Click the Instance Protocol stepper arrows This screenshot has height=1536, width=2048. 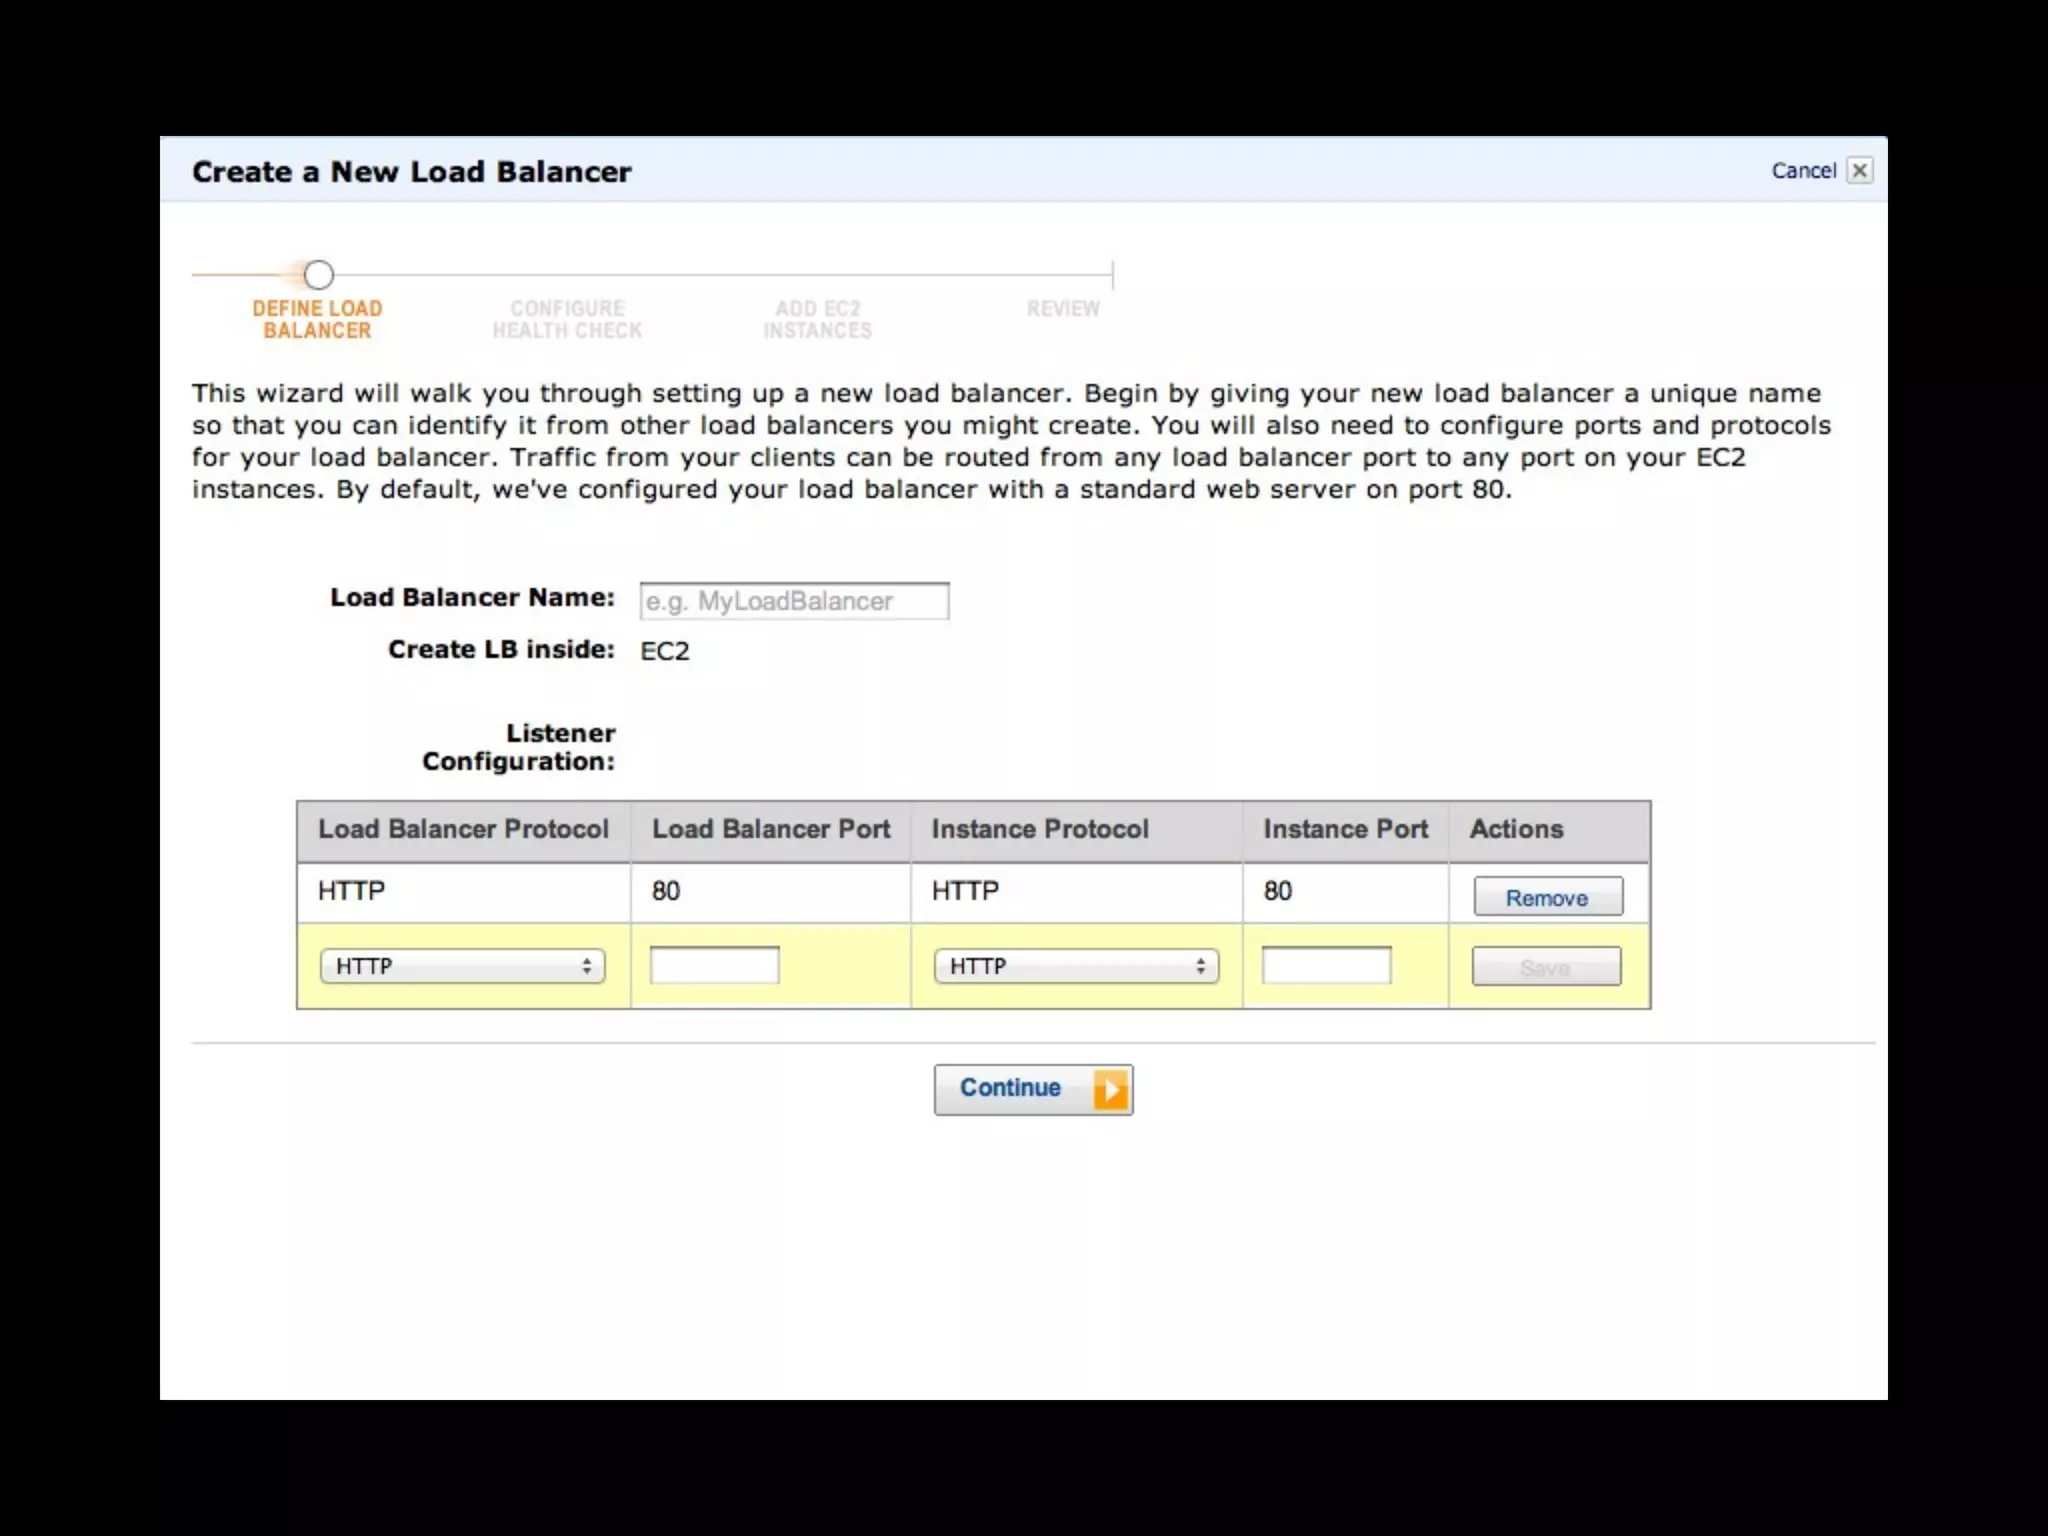[1200, 966]
